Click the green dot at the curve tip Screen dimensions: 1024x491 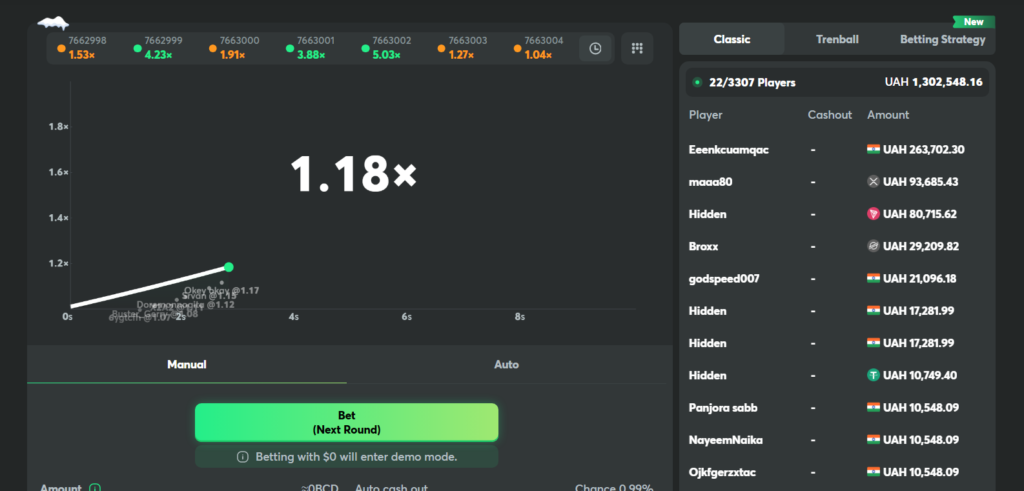point(229,267)
